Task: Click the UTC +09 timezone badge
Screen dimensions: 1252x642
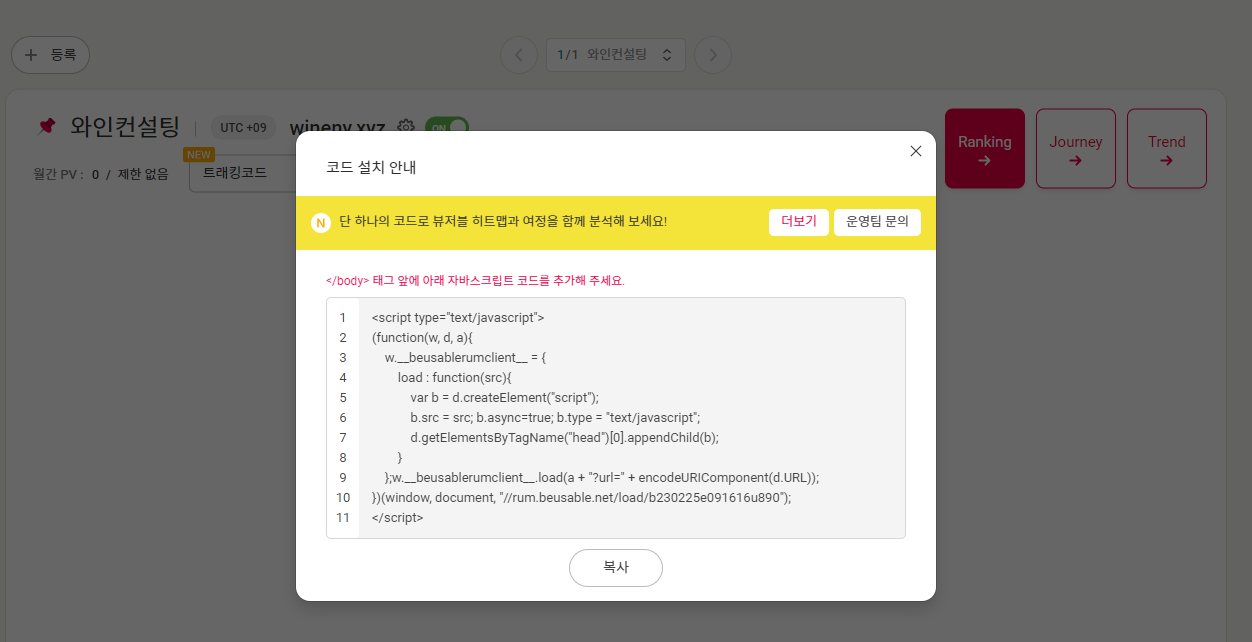Action: pos(243,127)
